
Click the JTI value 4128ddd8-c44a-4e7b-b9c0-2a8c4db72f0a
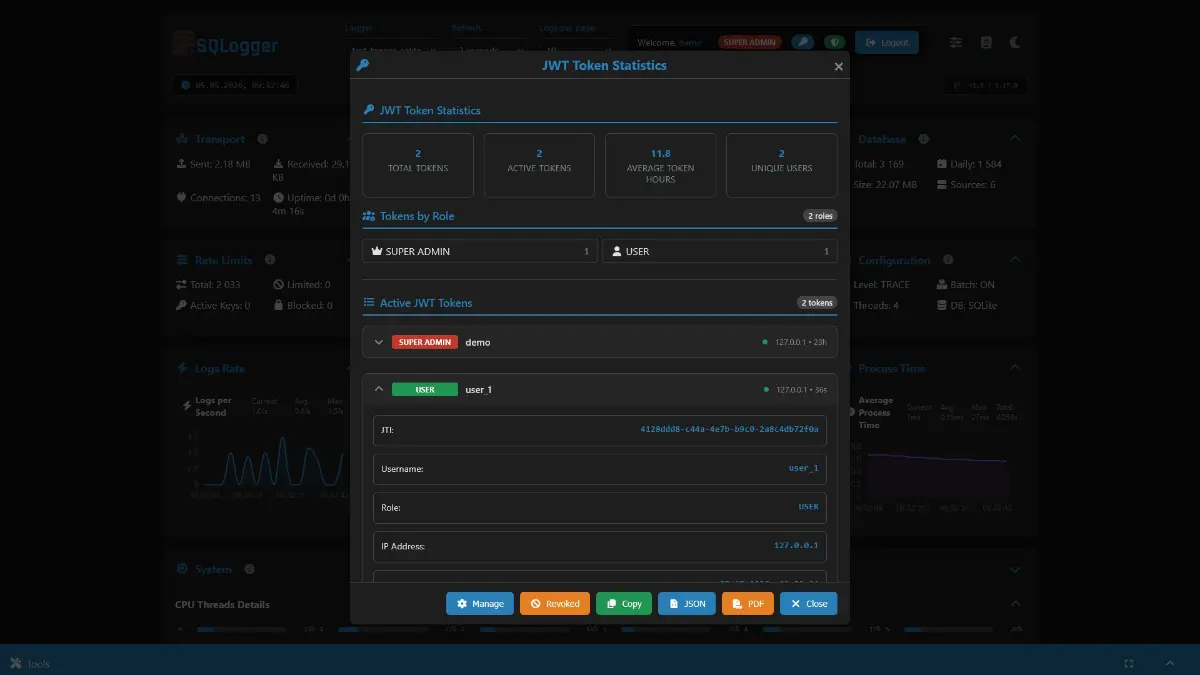coord(729,430)
